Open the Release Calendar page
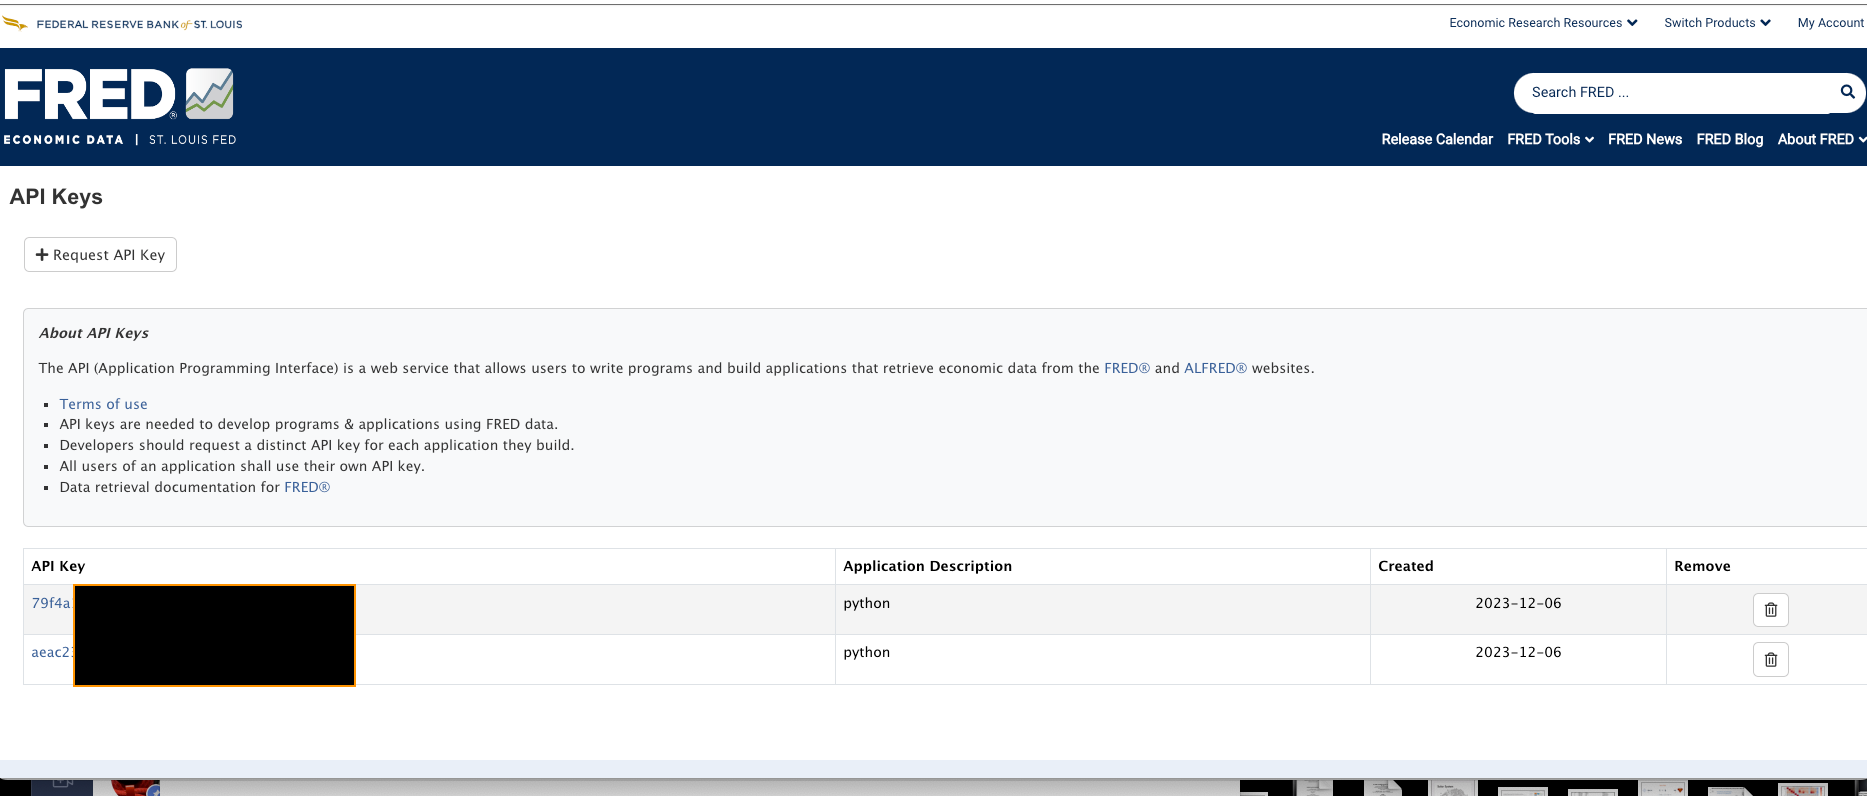1867x796 pixels. (x=1436, y=140)
